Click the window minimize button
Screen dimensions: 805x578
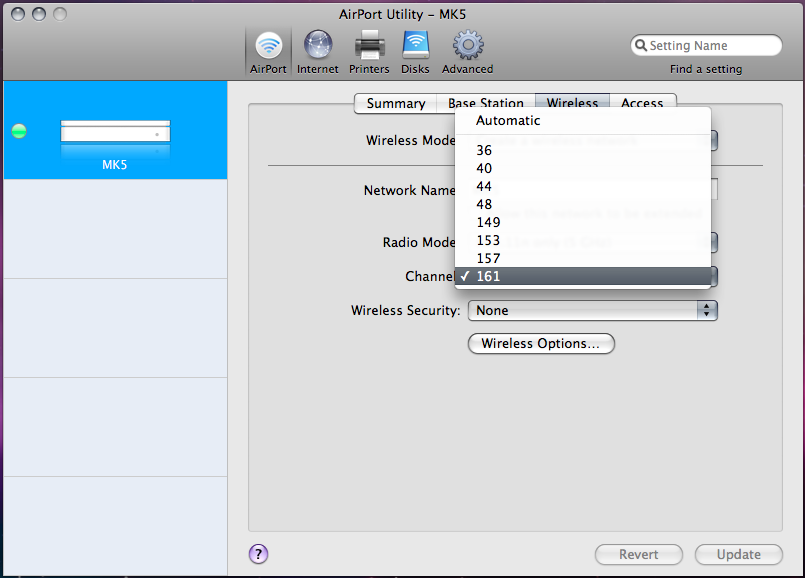pos(39,14)
